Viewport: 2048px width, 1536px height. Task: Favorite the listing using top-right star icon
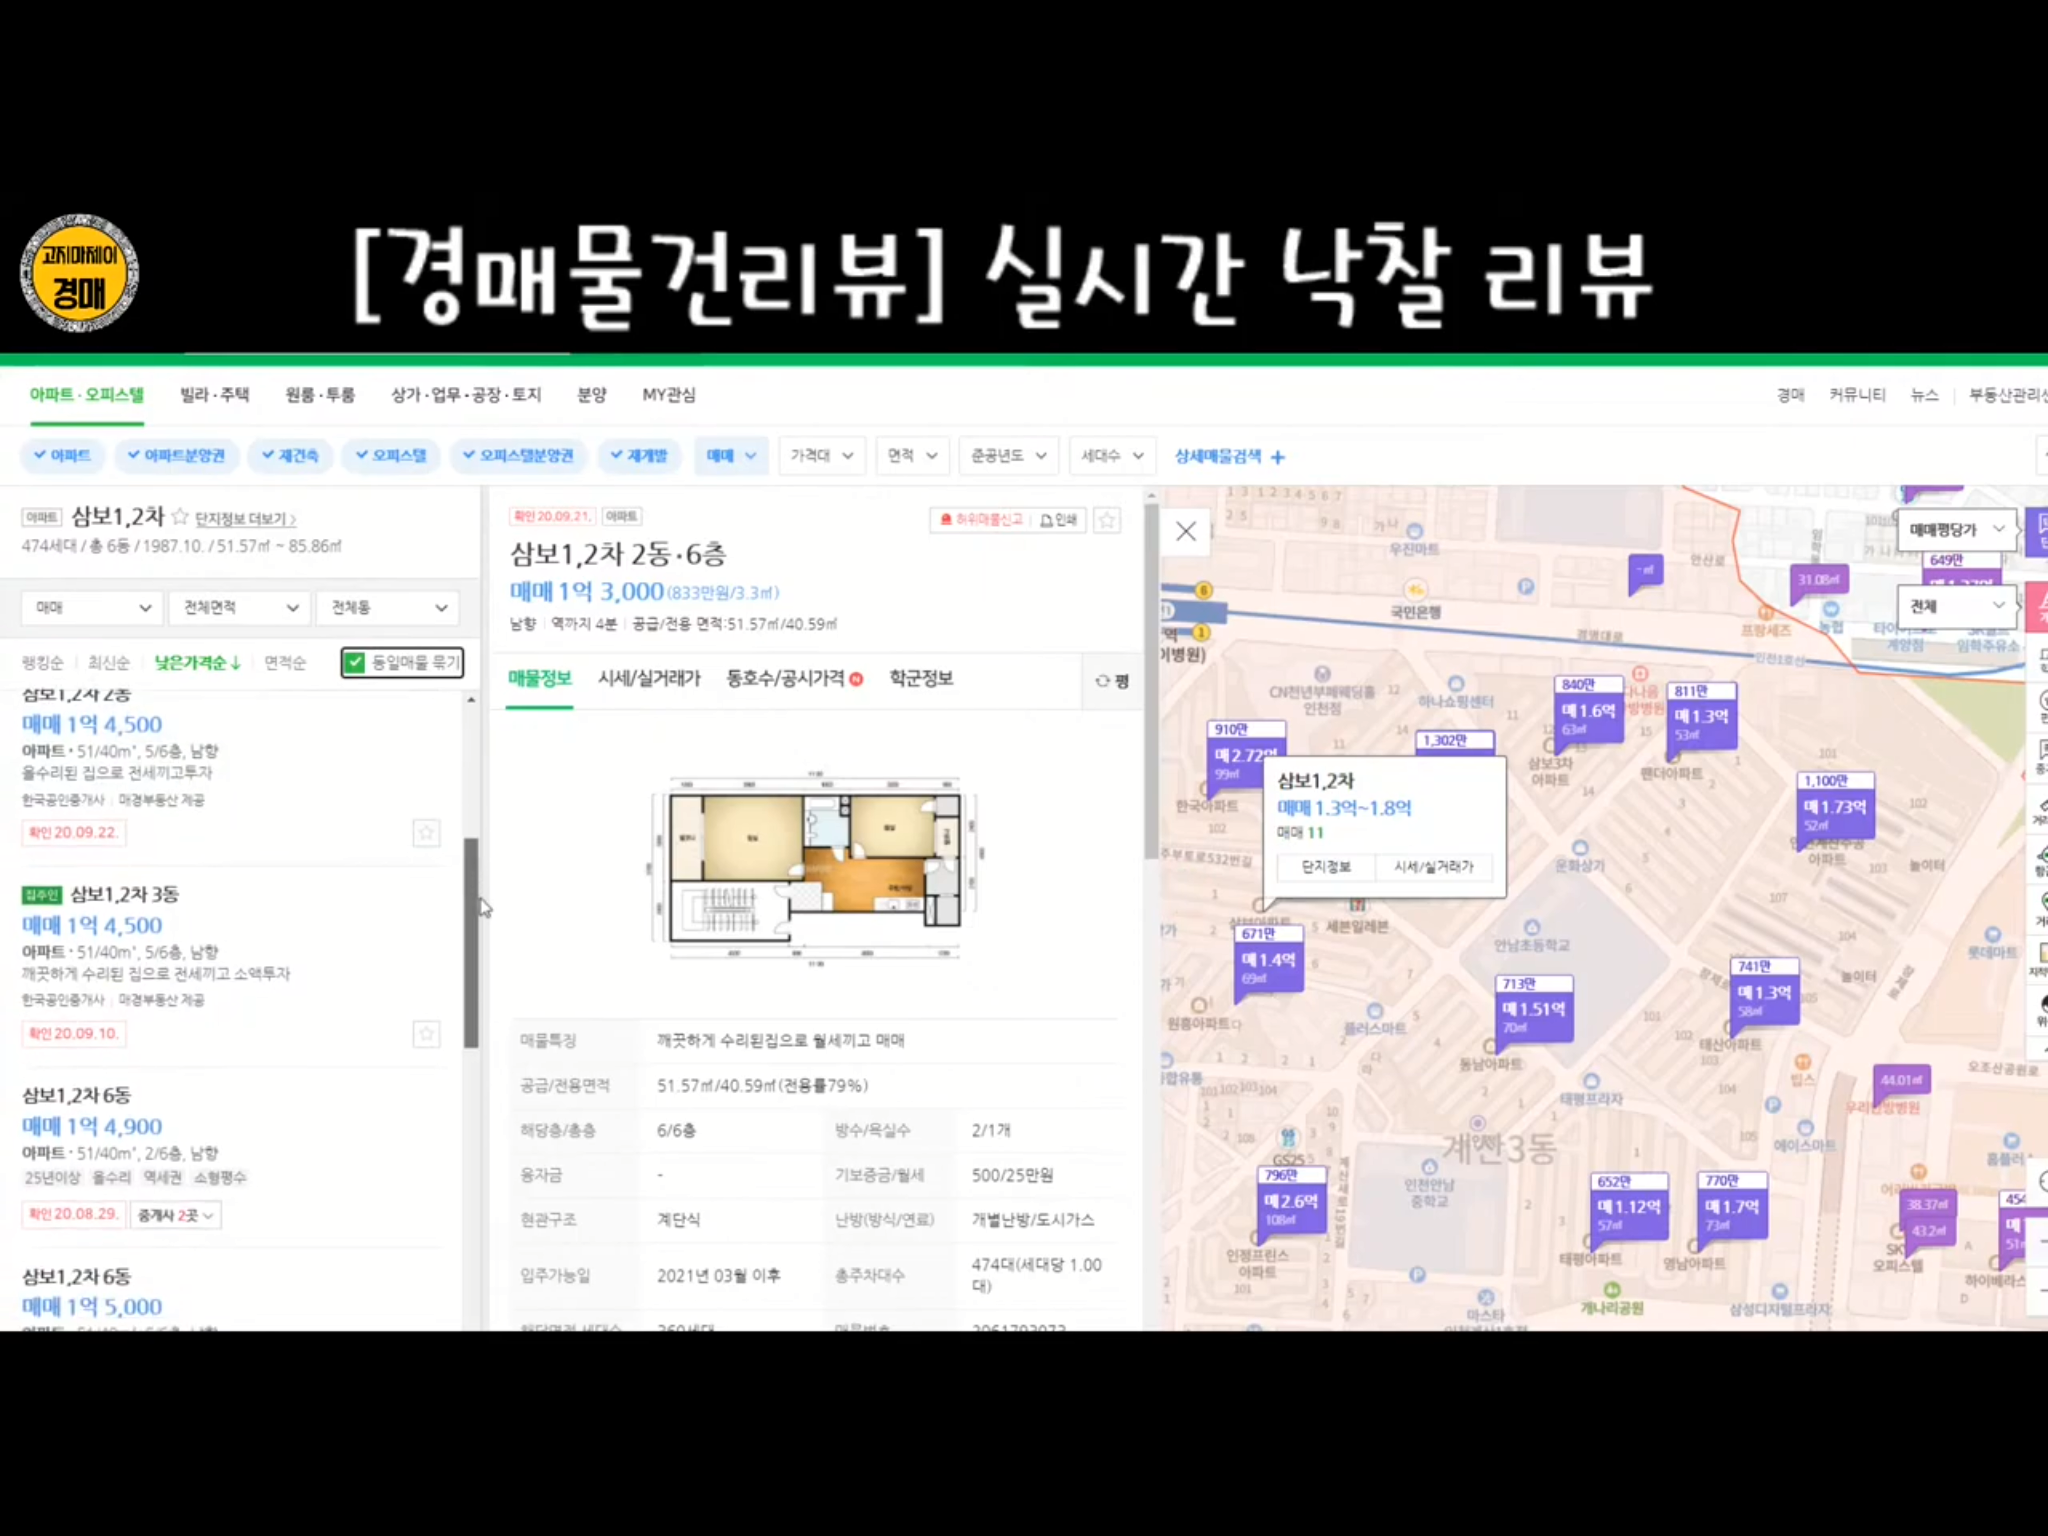[1107, 520]
